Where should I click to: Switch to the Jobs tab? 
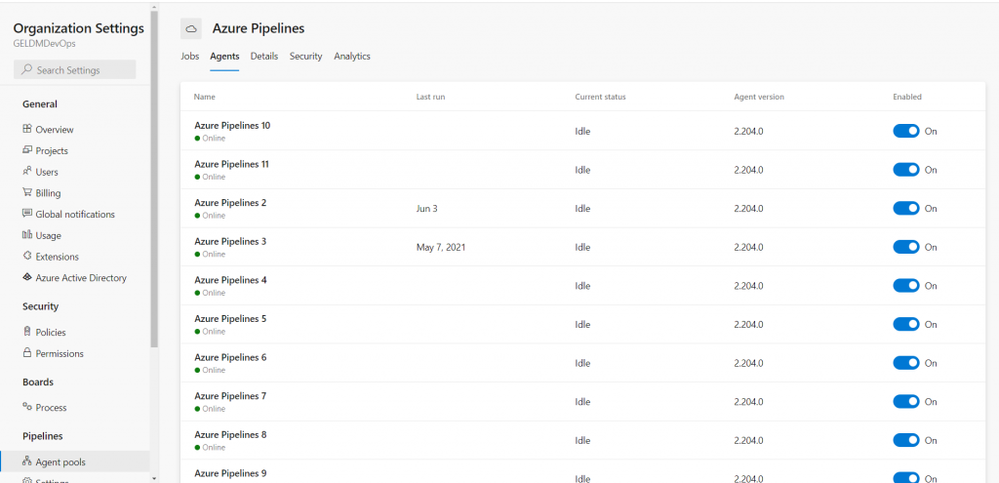pyautogui.click(x=190, y=56)
